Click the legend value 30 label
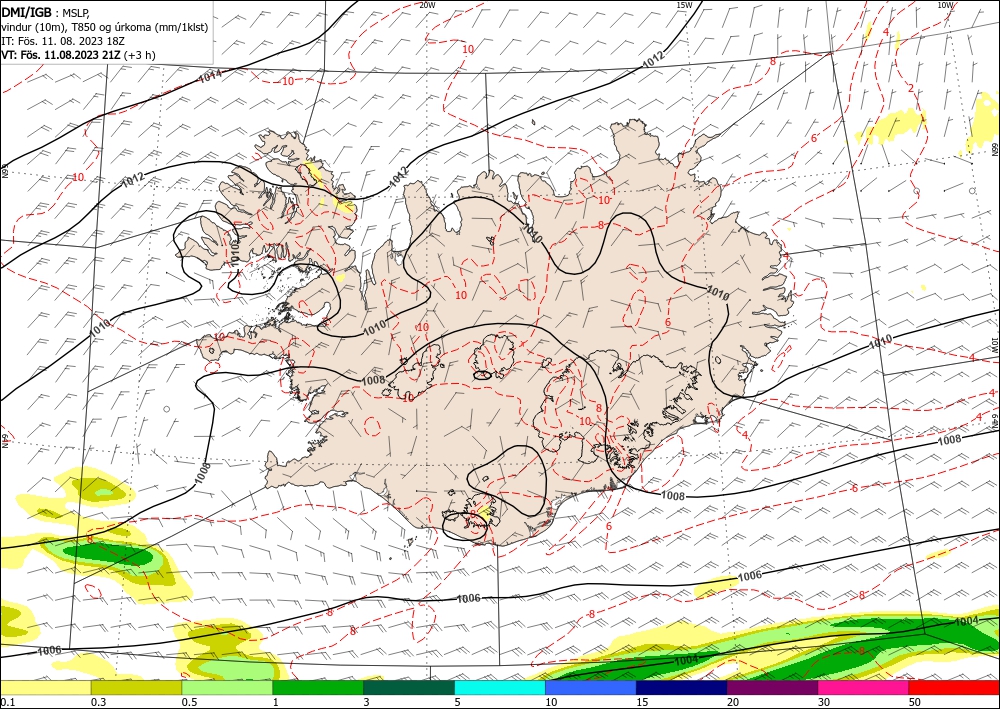 tap(824, 702)
